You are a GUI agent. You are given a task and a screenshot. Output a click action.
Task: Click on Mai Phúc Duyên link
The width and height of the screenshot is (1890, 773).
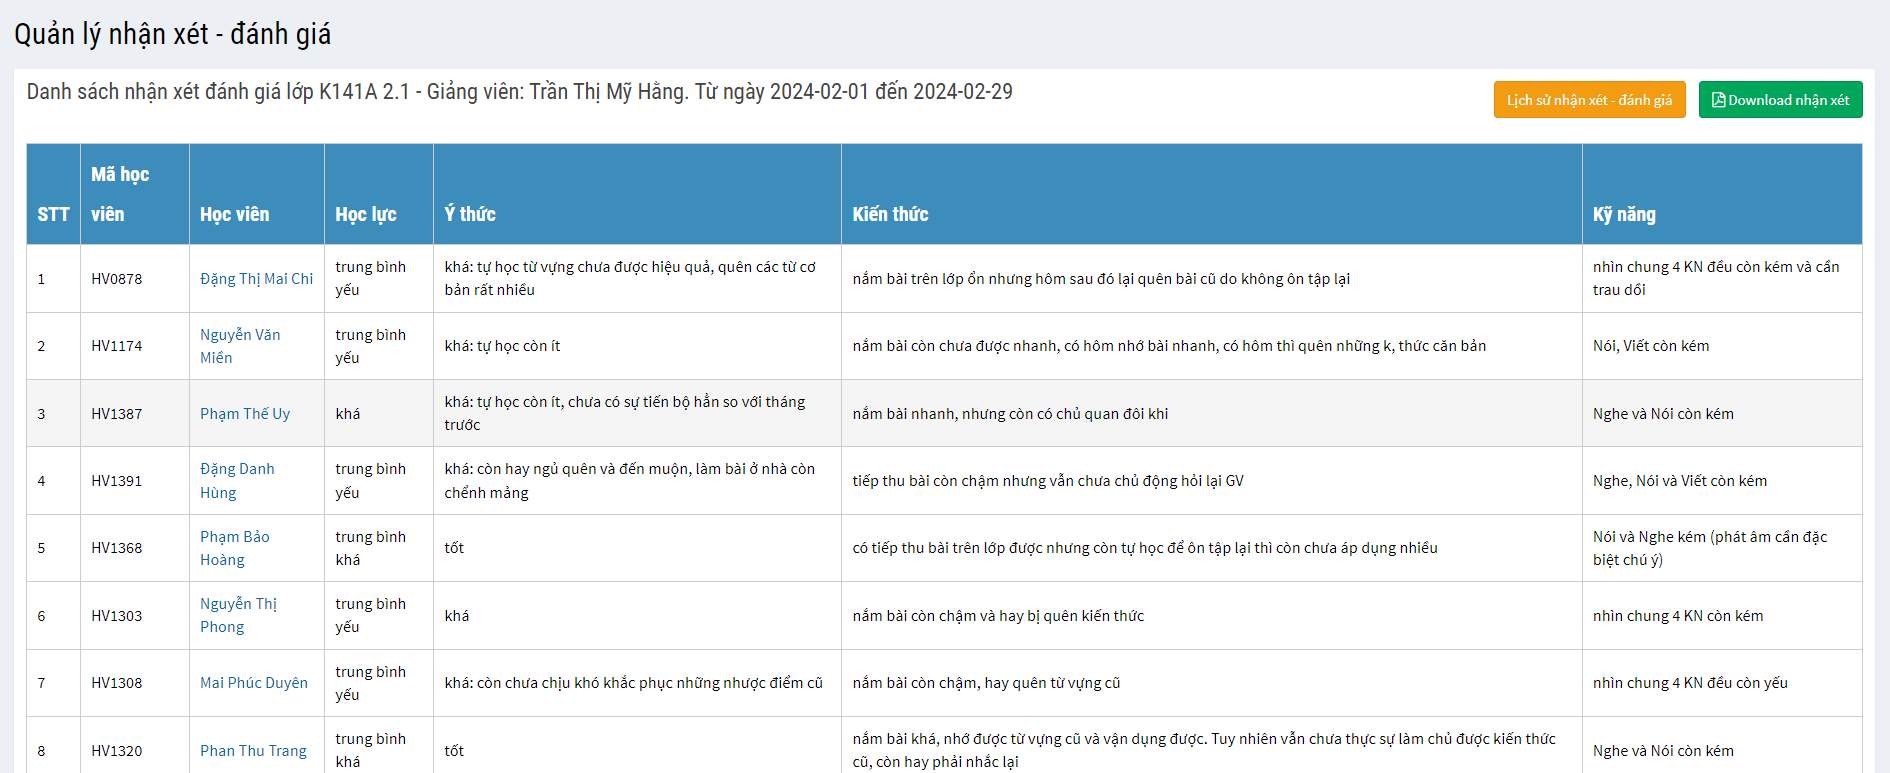tap(254, 683)
